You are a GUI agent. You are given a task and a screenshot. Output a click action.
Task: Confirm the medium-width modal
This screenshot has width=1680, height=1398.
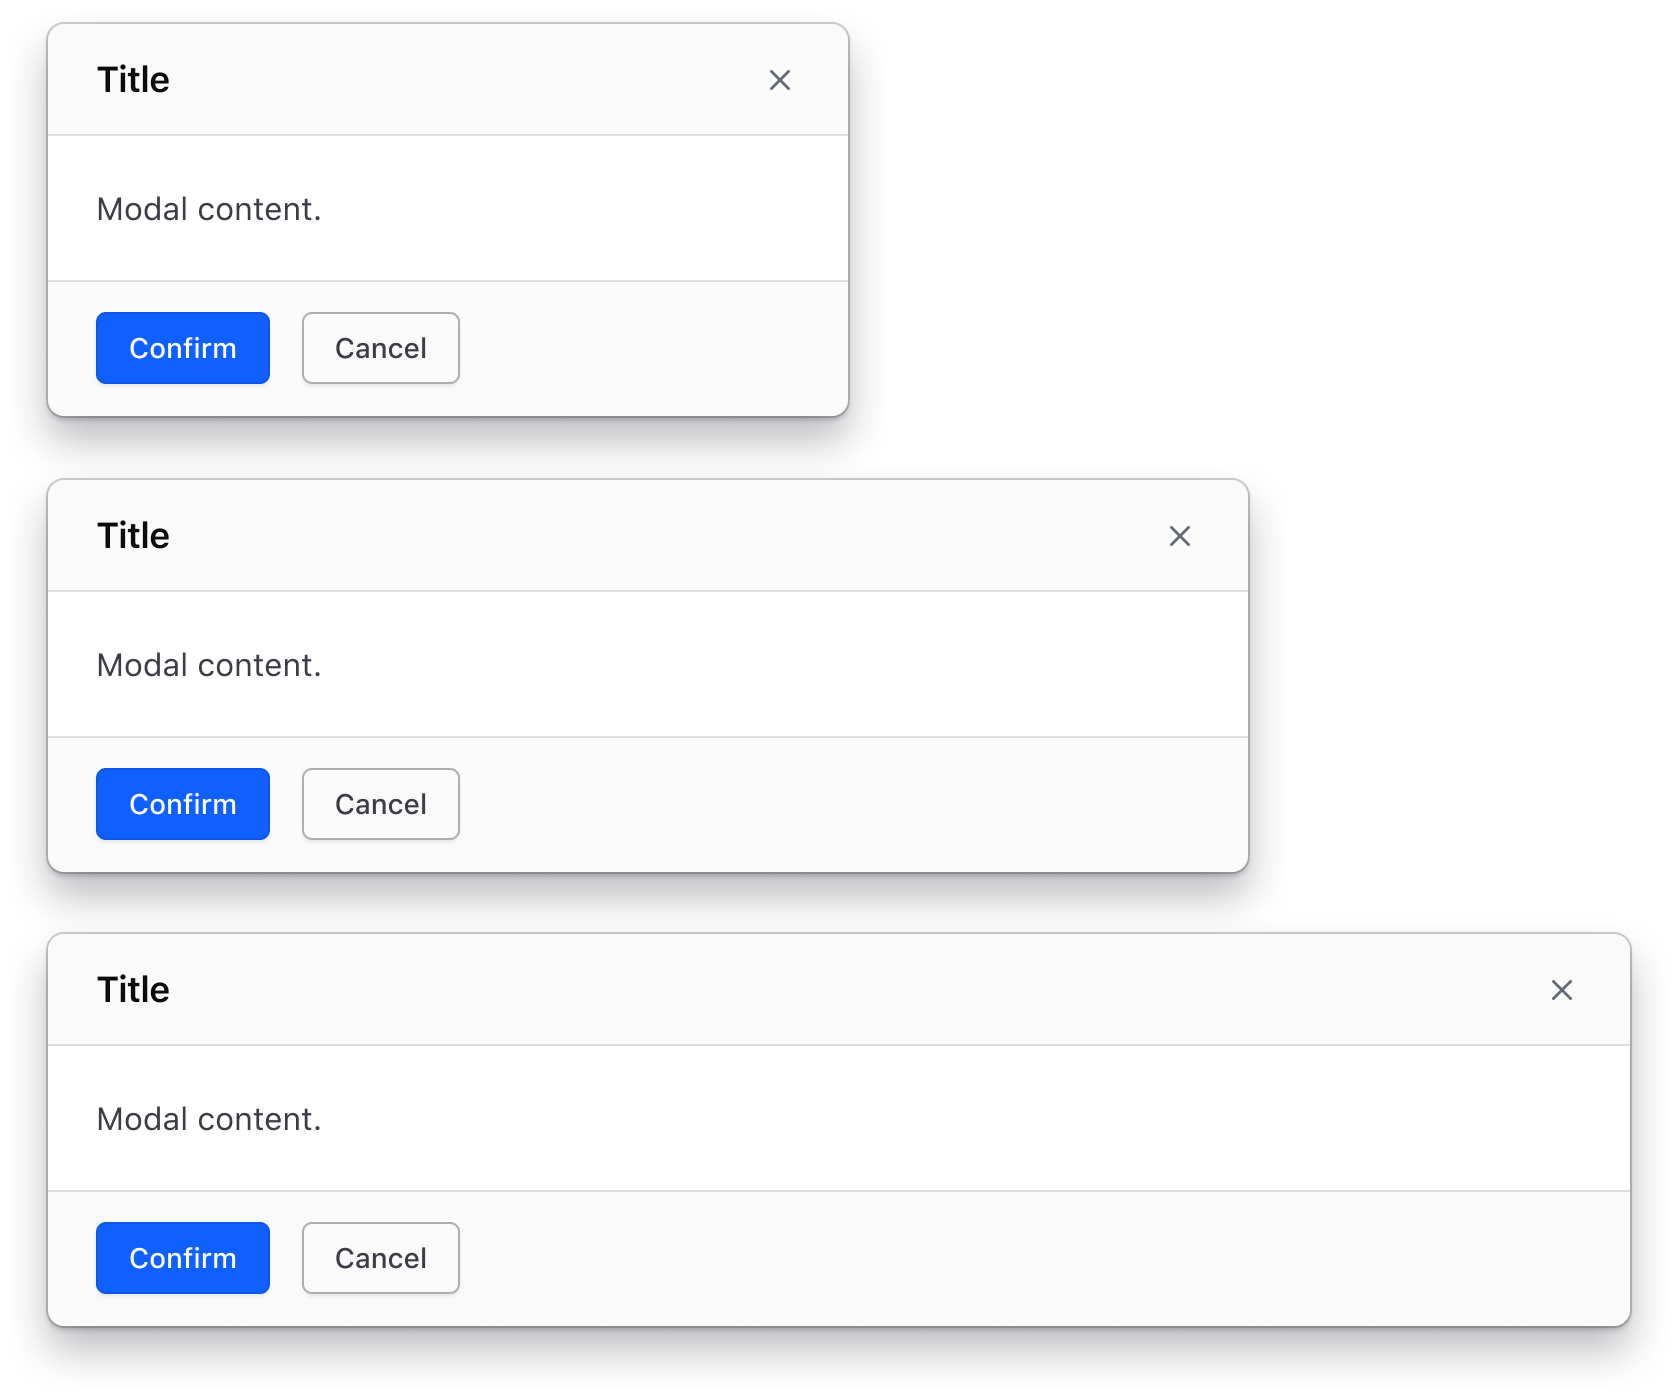click(182, 803)
